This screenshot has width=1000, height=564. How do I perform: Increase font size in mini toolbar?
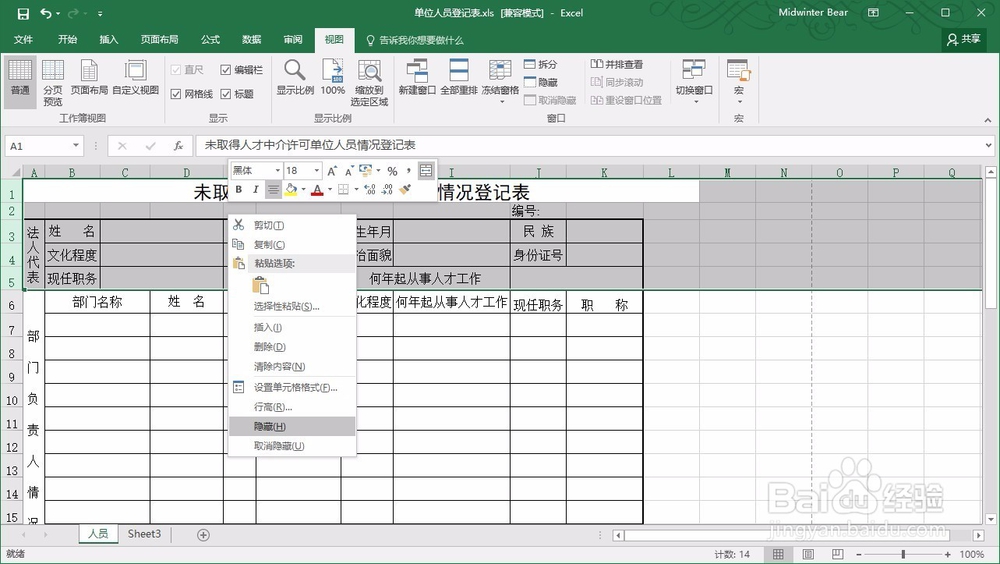point(332,171)
